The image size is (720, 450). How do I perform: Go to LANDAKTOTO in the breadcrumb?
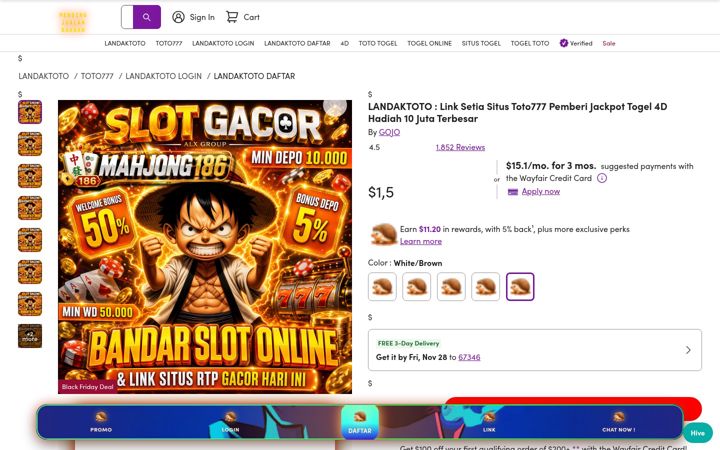coord(44,76)
